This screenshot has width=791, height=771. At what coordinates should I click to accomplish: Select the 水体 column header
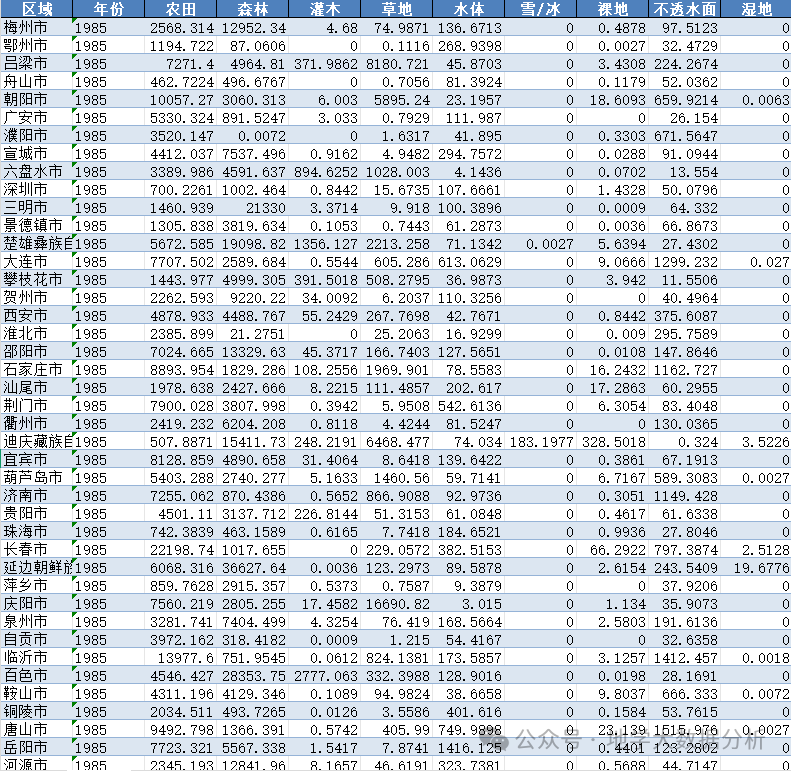point(469,9)
